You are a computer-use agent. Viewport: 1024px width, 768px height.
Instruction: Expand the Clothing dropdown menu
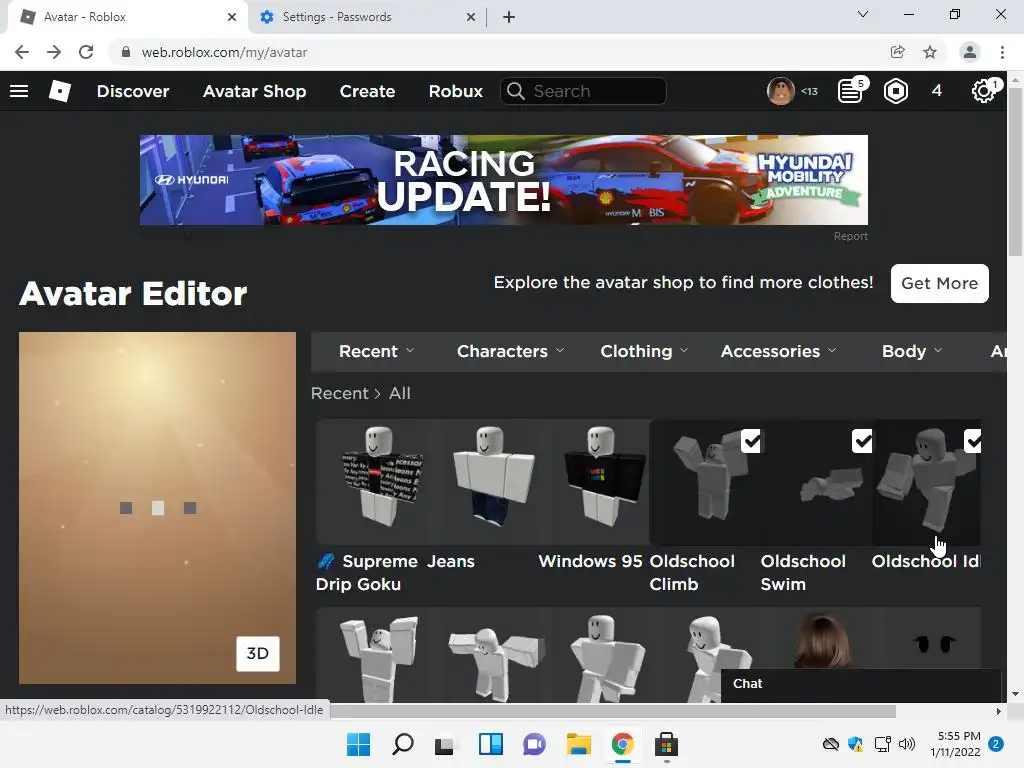point(645,351)
